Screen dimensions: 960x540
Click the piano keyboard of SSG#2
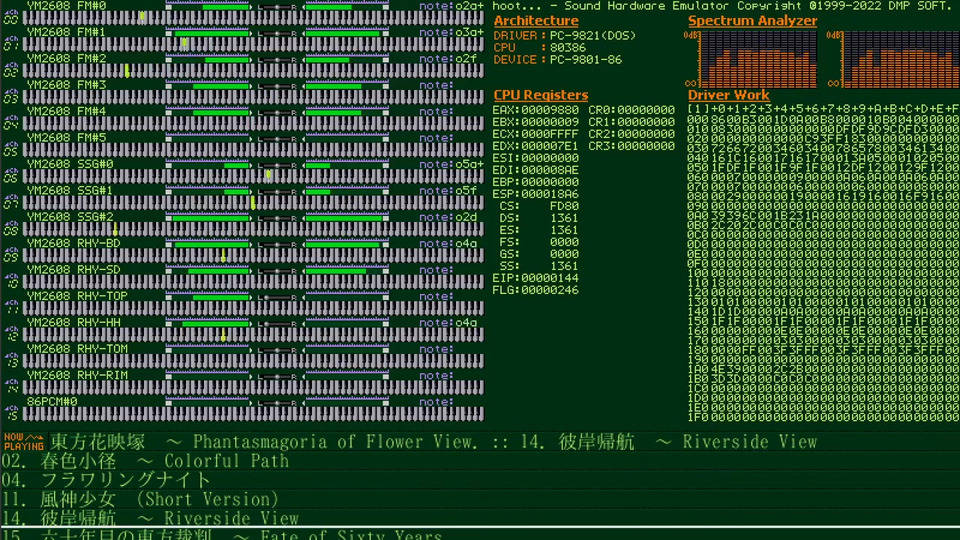253,230
